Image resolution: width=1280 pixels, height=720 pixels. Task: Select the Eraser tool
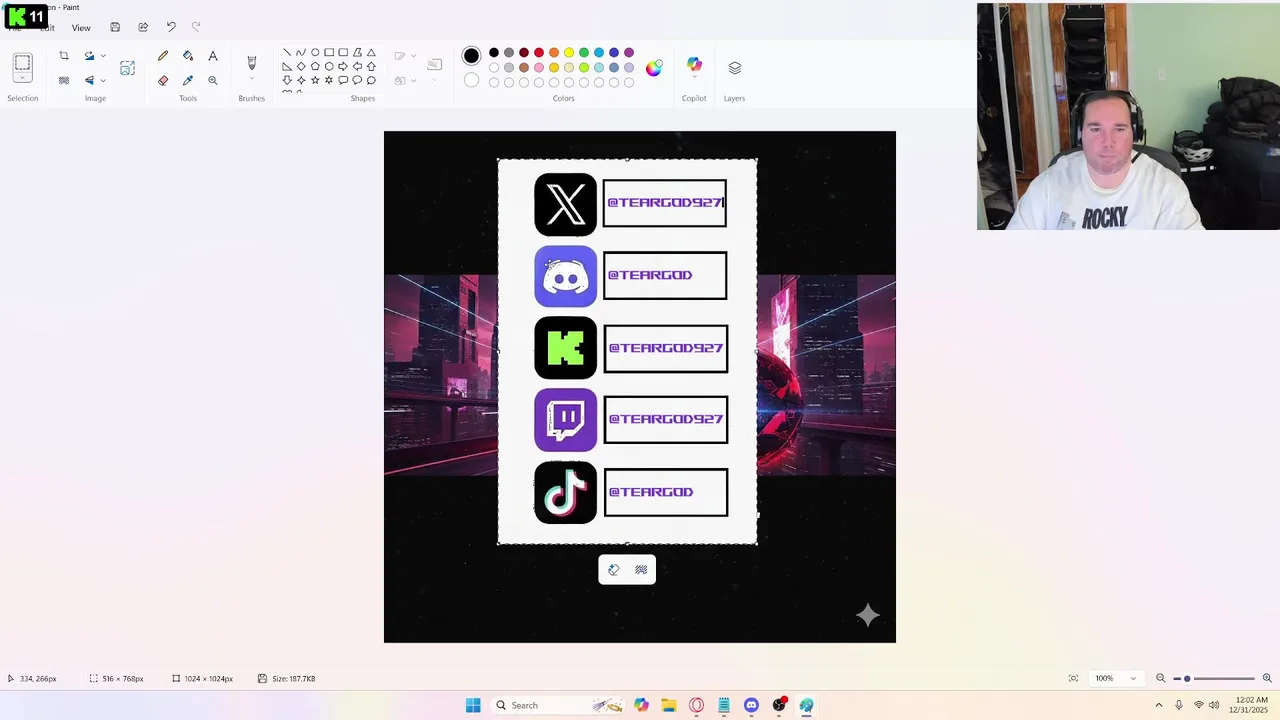pos(163,80)
